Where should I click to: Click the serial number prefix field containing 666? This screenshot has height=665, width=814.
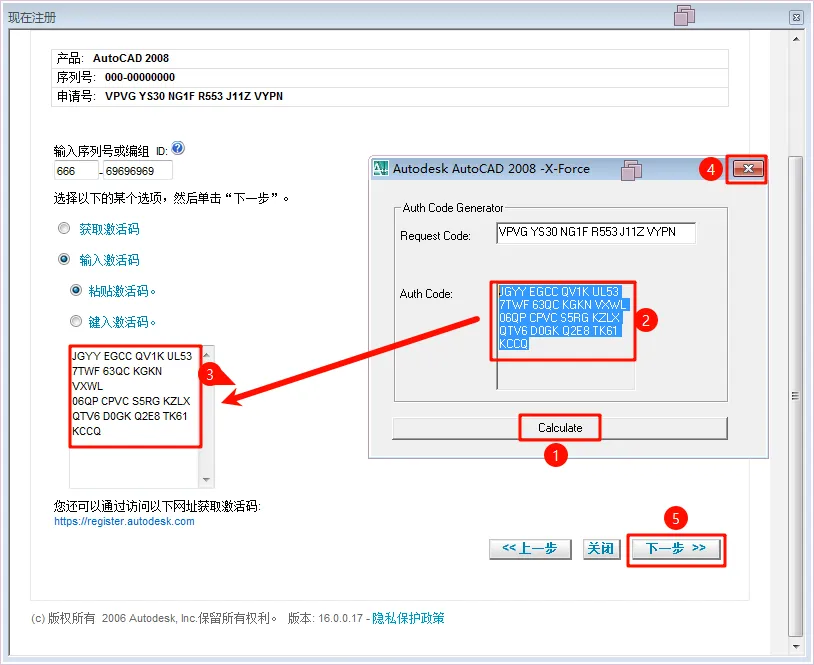76,171
